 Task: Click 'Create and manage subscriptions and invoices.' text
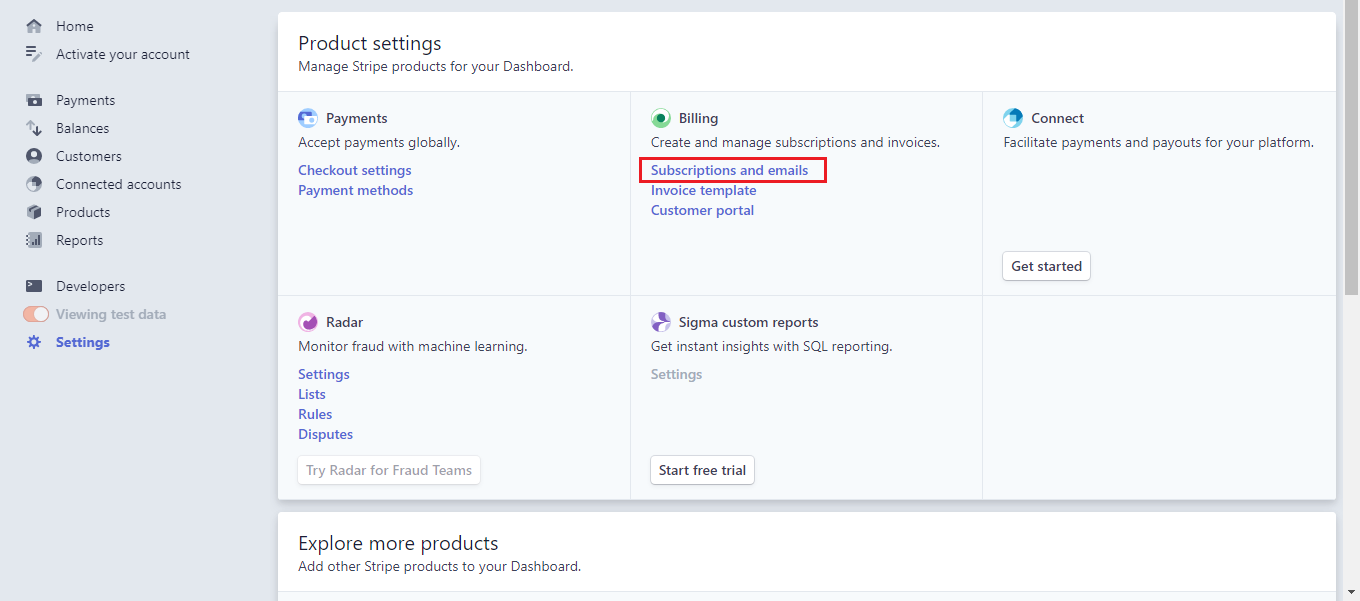(x=795, y=142)
